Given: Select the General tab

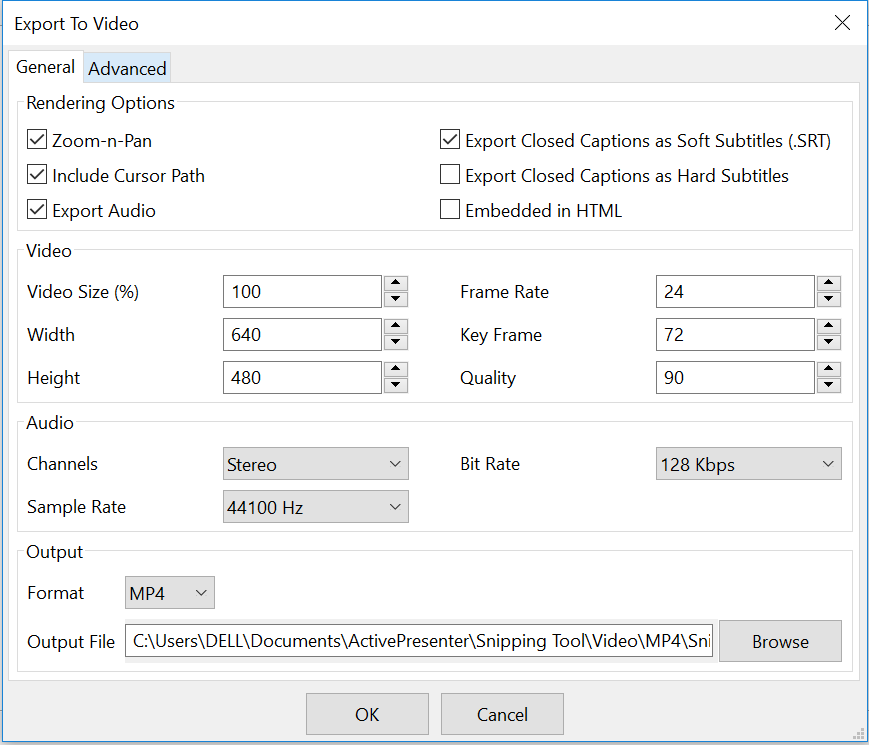Looking at the screenshot, I should point(45,68).
